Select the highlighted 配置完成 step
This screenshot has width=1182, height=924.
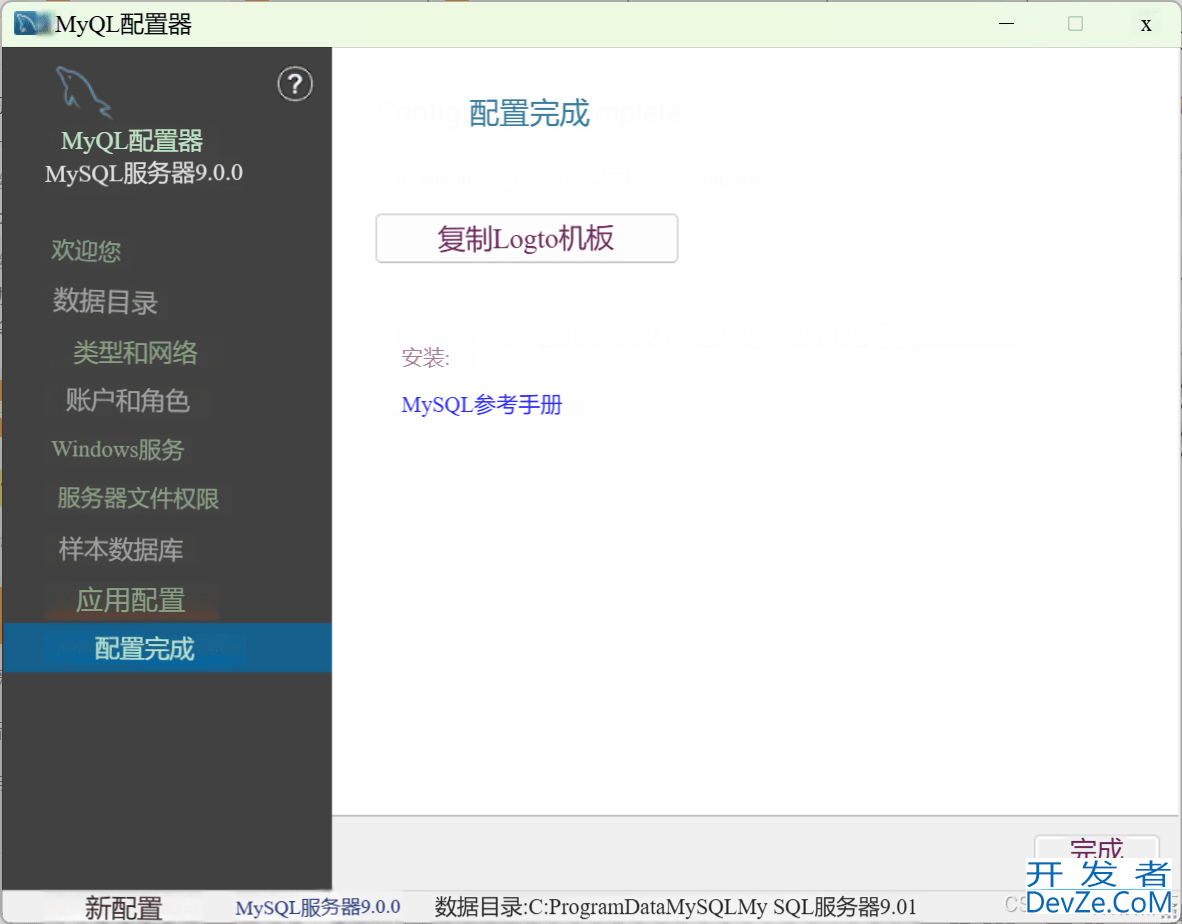pyautogui.click(x=167, y=647)
